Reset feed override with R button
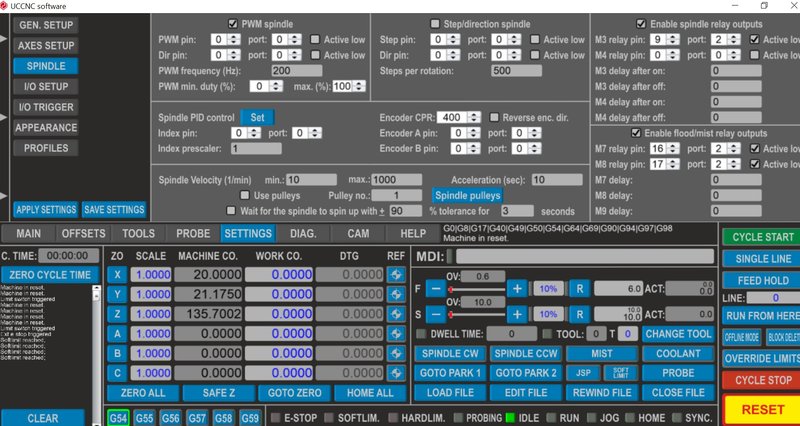Image resolution: width=800 pixels, height=426 pixels. coord(580,289)
